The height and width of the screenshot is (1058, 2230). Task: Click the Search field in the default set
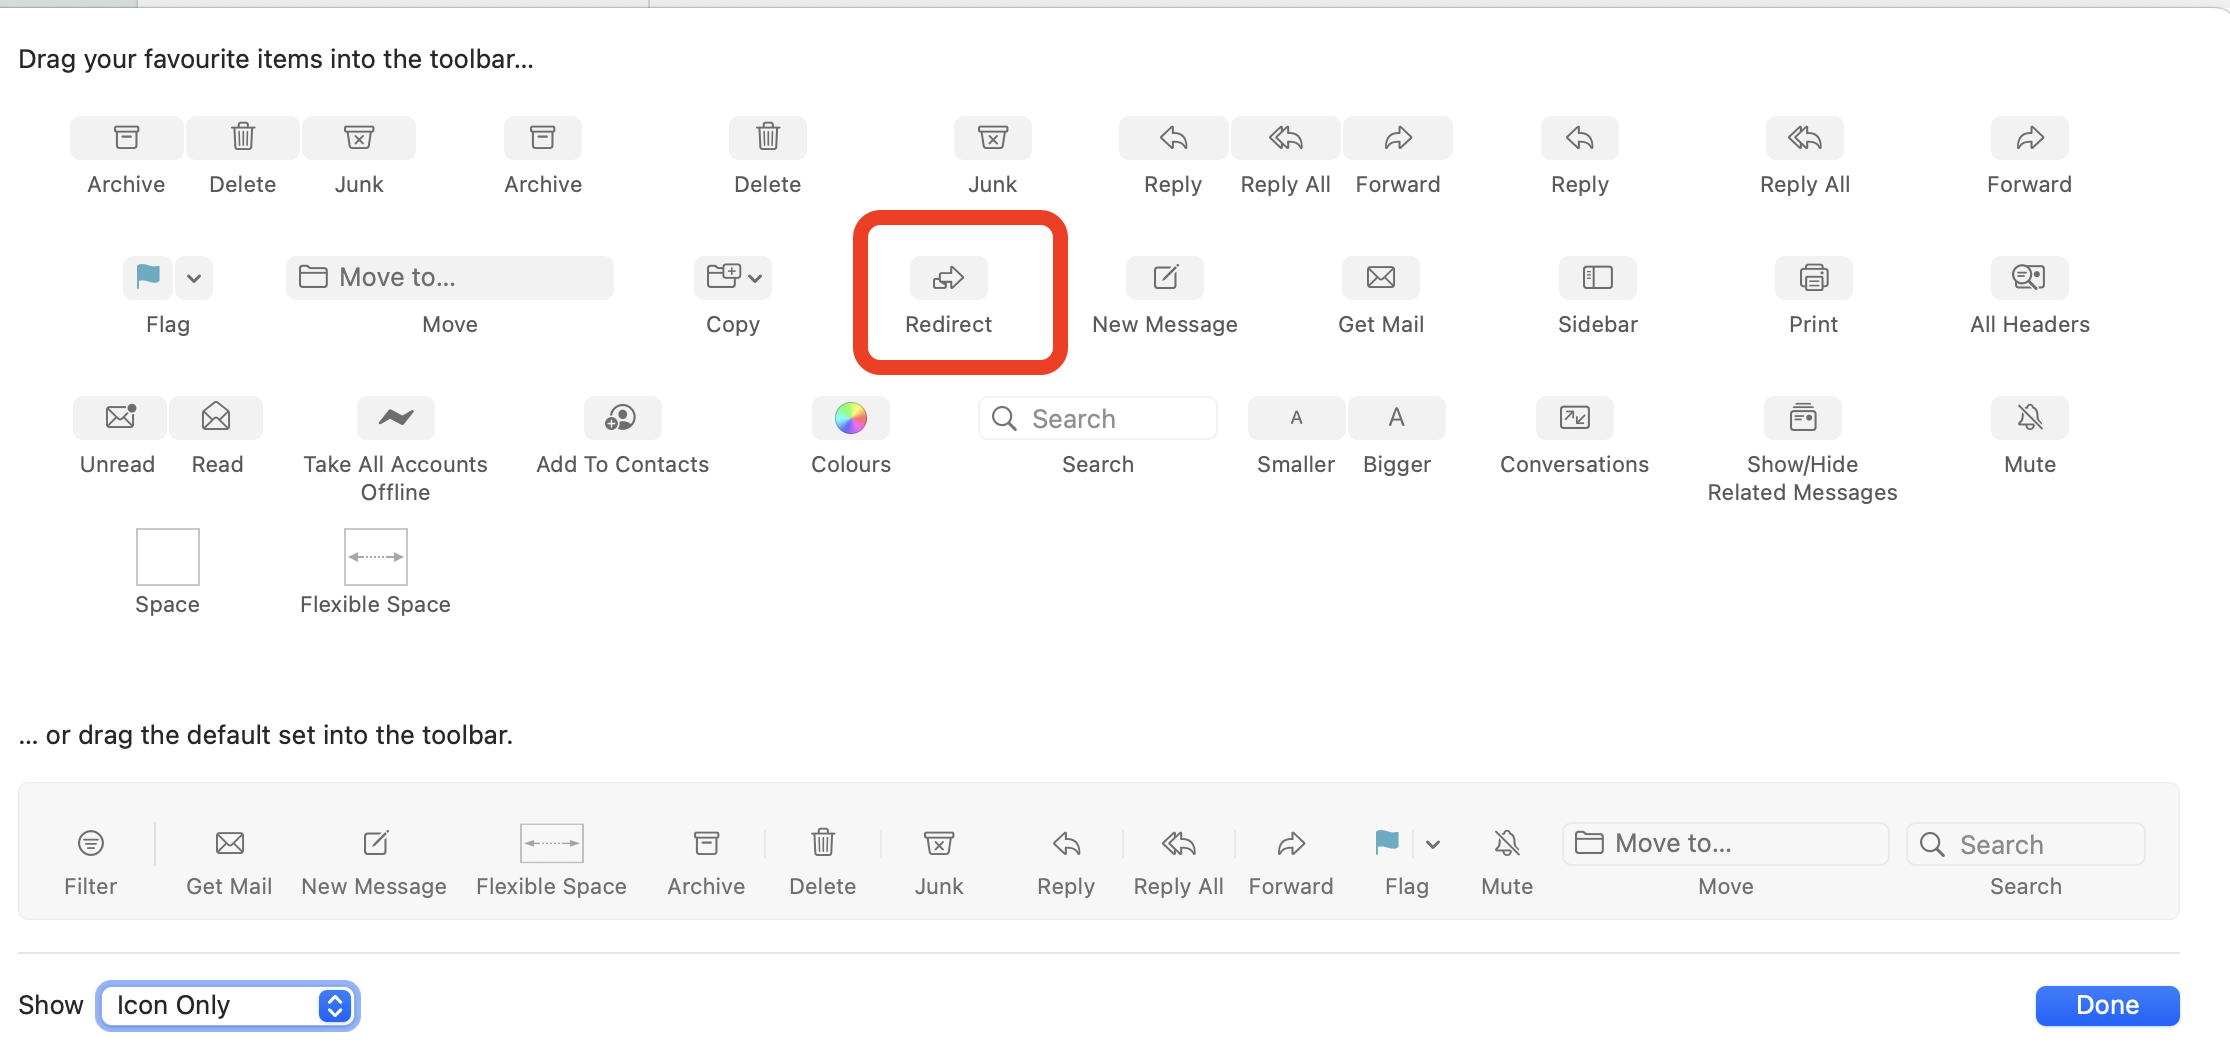2026,844
